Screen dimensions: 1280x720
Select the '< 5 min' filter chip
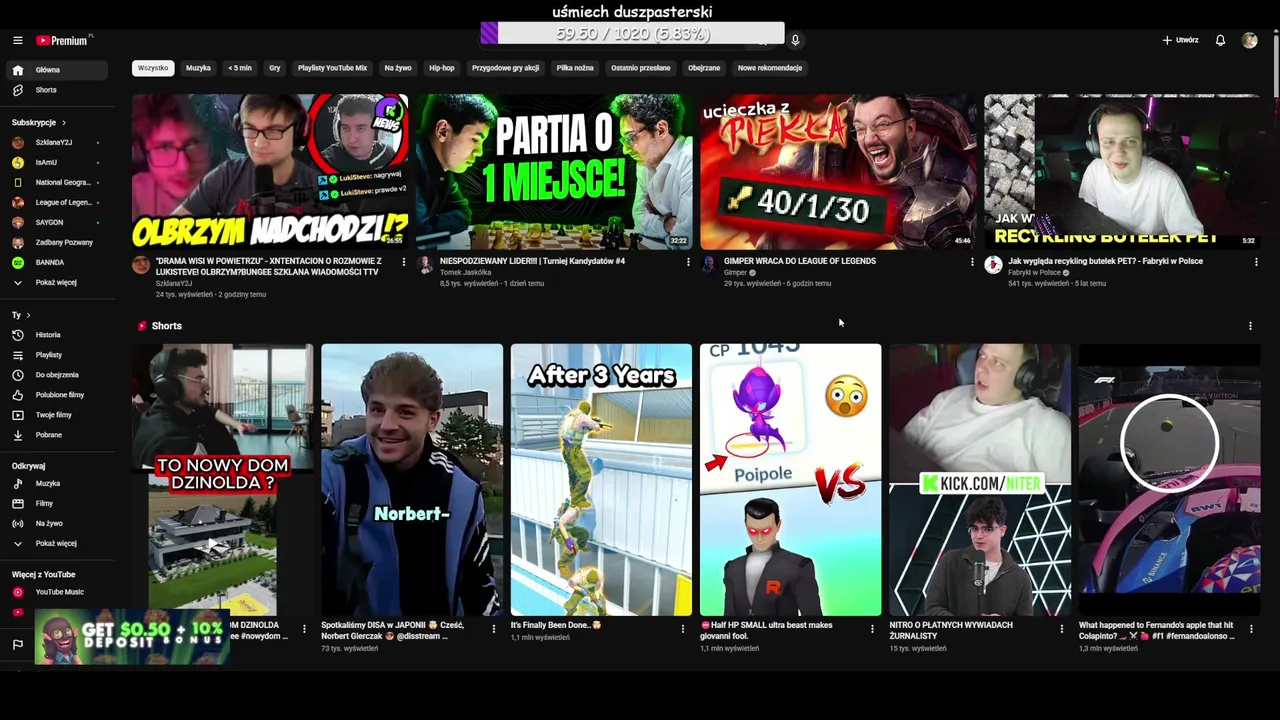pos(240,68)
